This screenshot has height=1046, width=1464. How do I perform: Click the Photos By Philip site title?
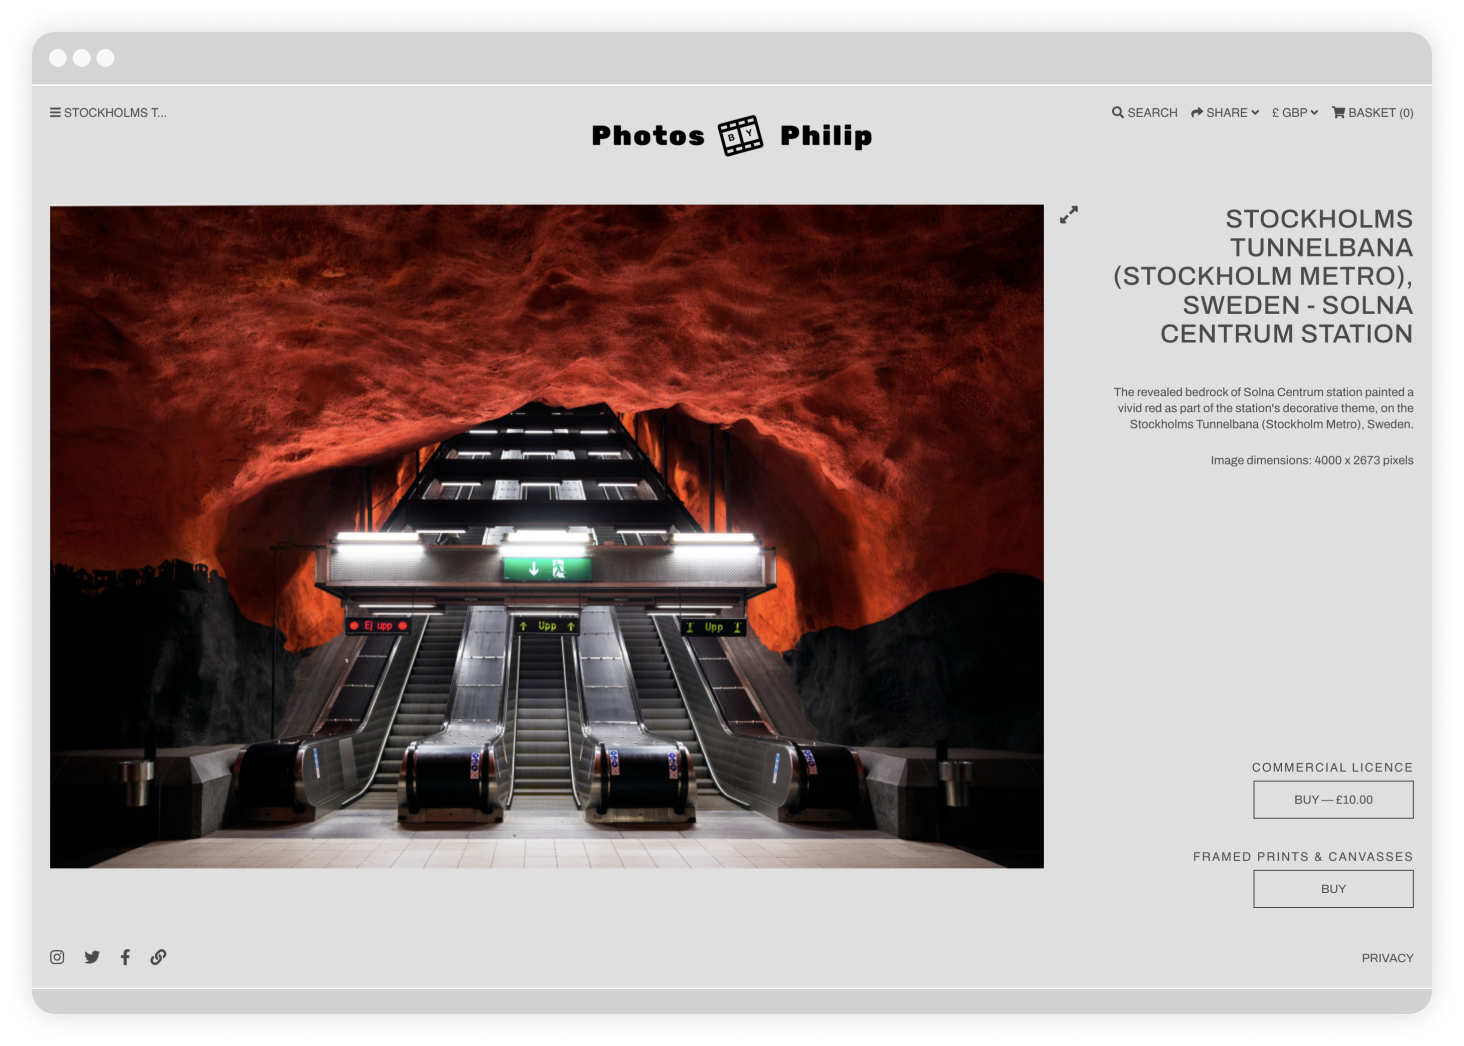(731, 134)
